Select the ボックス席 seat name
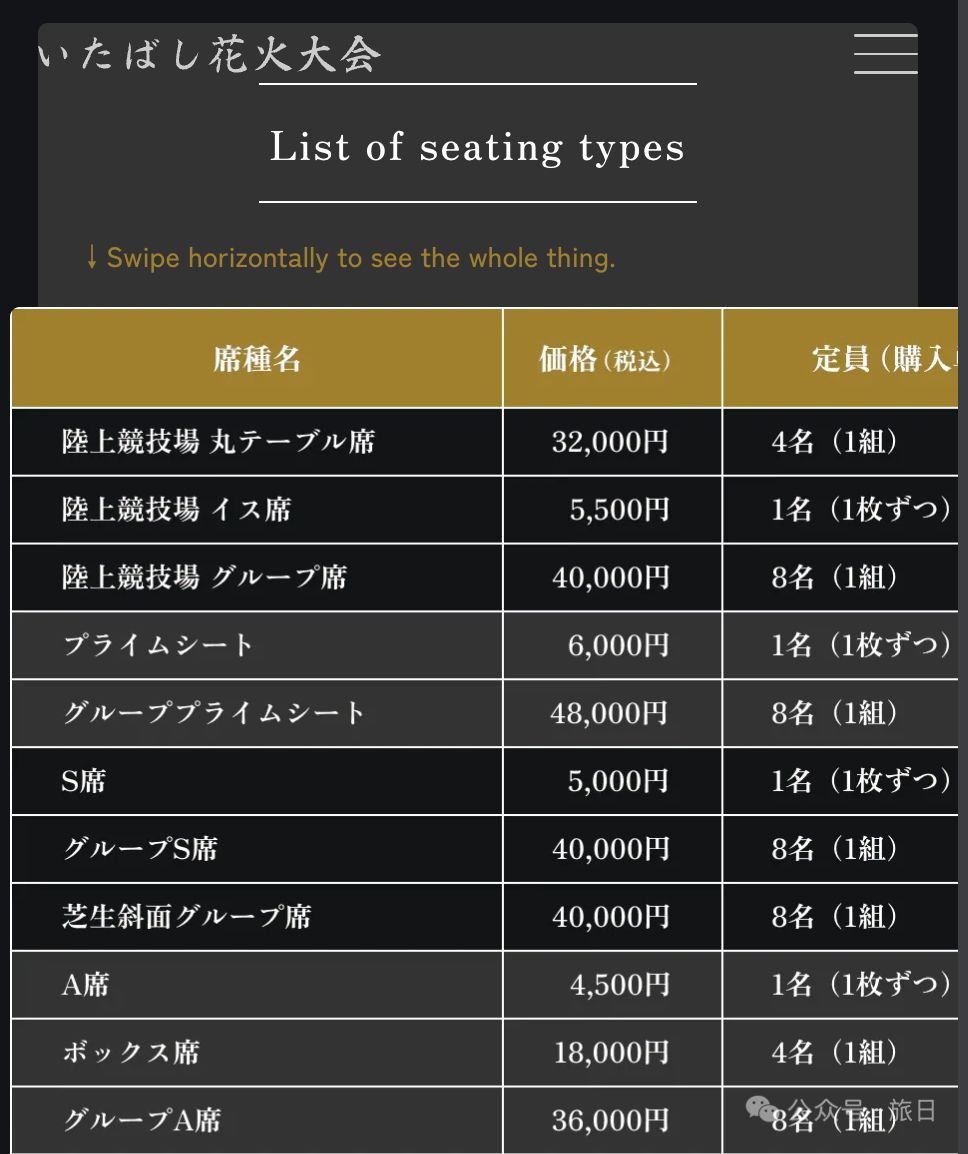968x1154 pixels. pos(131,1052)
